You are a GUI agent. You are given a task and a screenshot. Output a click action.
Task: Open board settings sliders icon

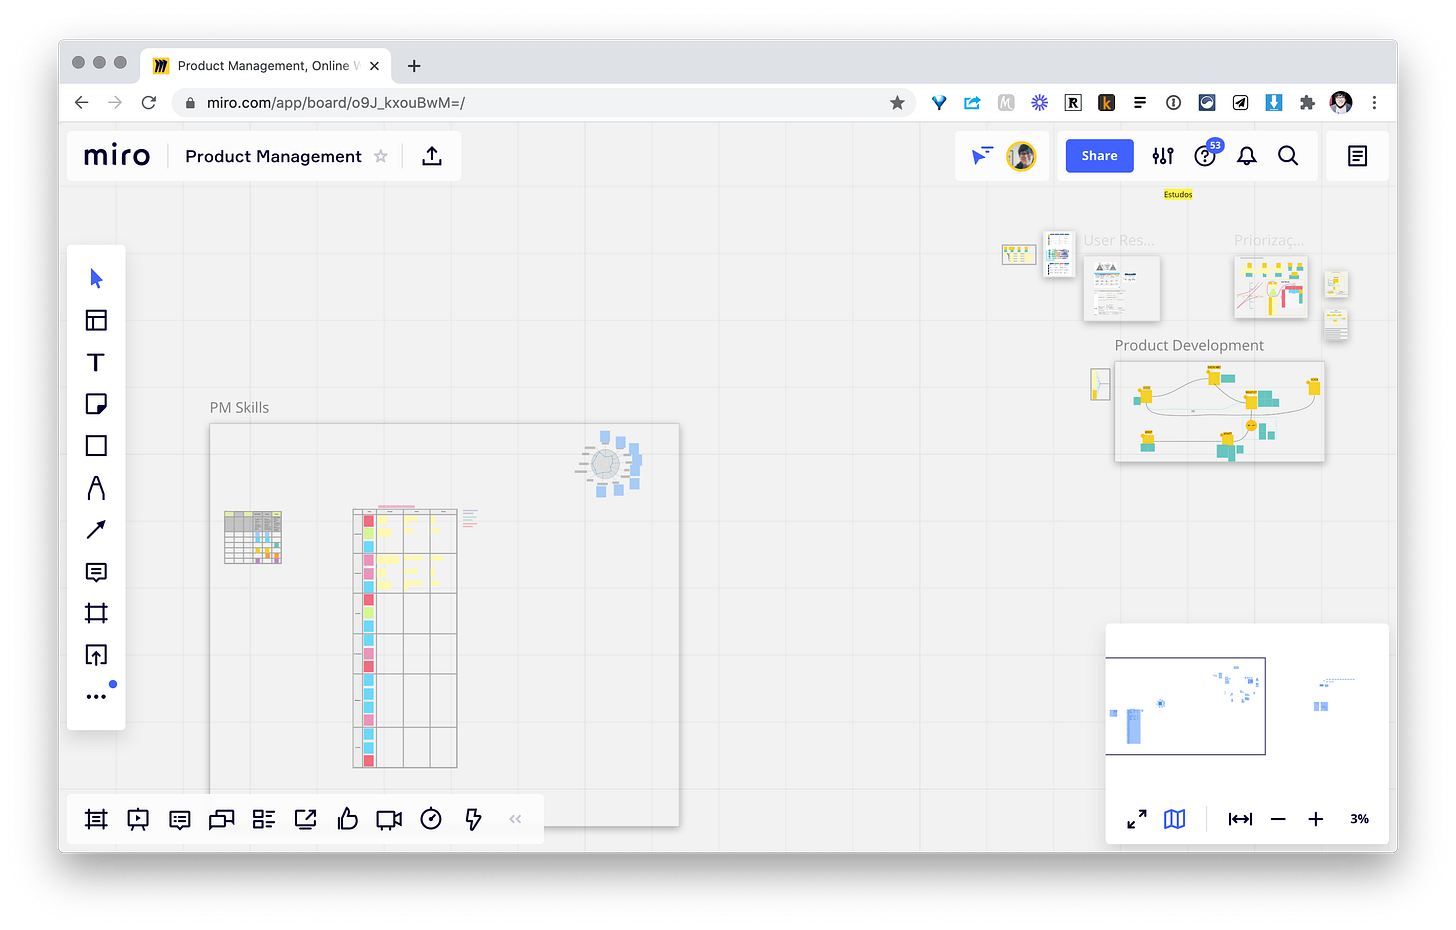pyautogui.click(x=1163, y=156)
